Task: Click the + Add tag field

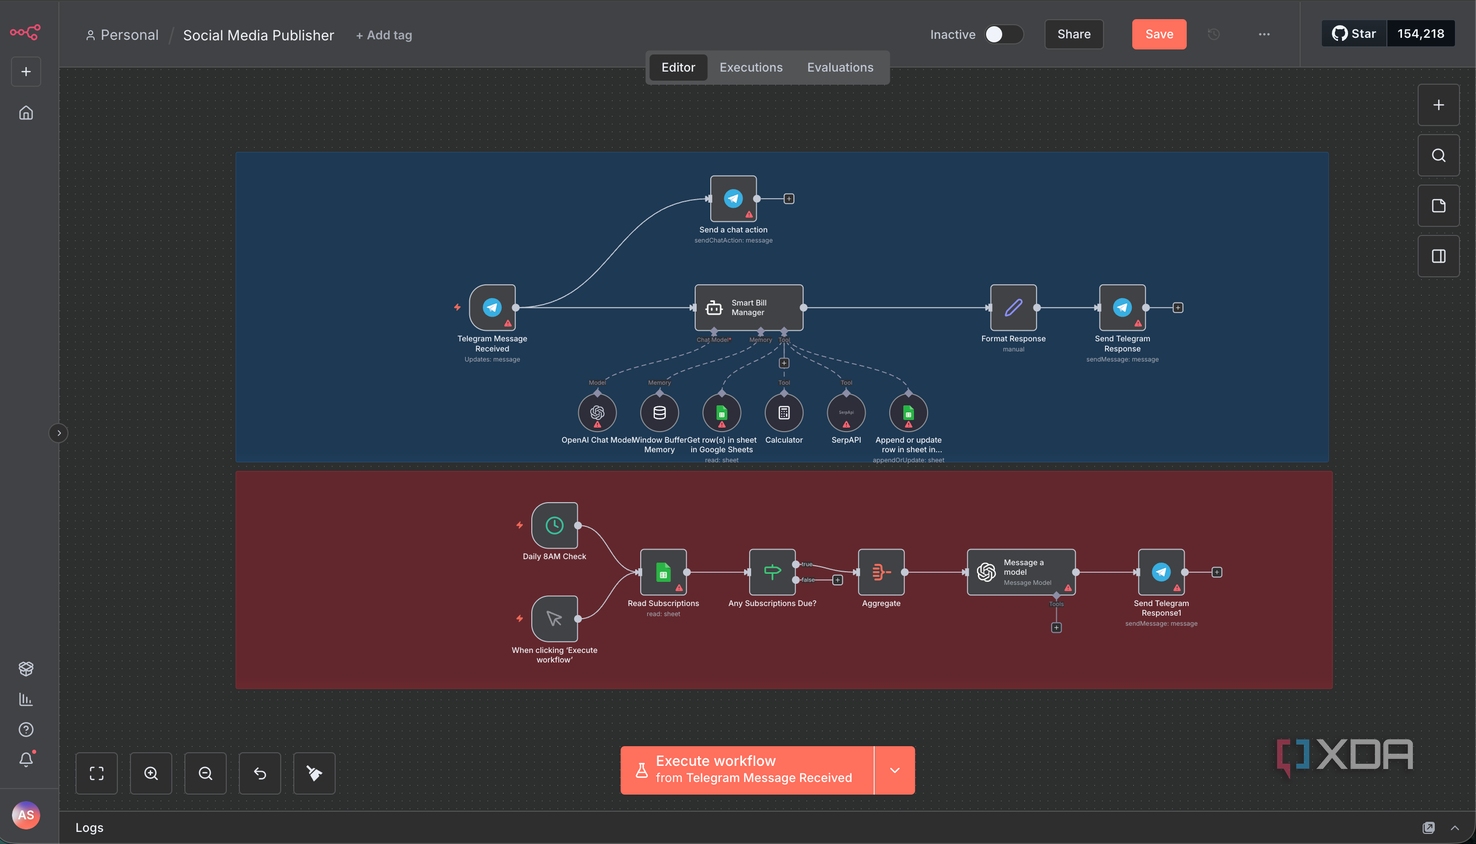Action: coord(384,35)
